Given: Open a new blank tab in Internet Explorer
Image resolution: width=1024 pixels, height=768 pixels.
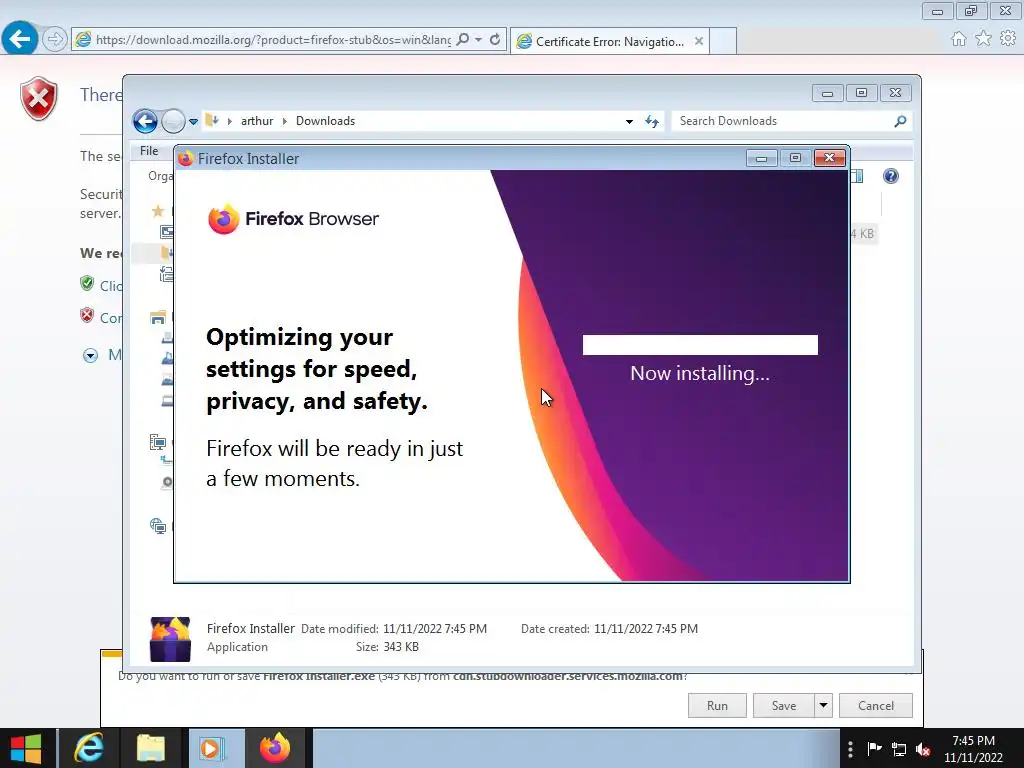Looking at the screenshot, I should tap(723, 41).
